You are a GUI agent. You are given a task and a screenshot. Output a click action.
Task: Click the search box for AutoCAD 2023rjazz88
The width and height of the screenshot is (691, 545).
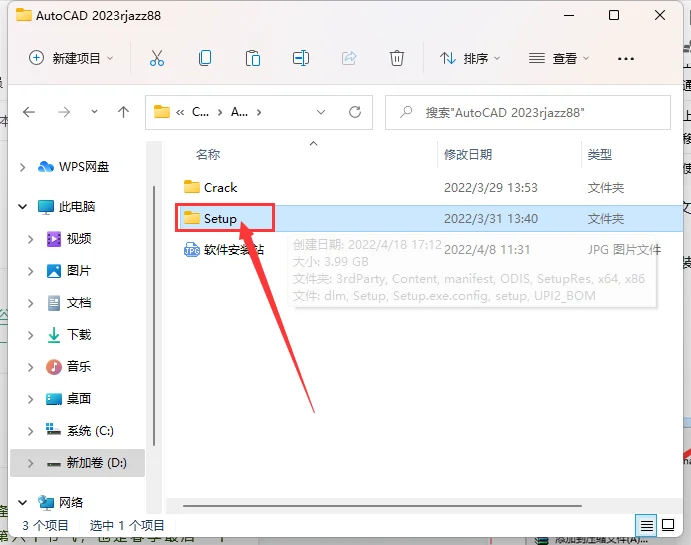pos(528,113)
